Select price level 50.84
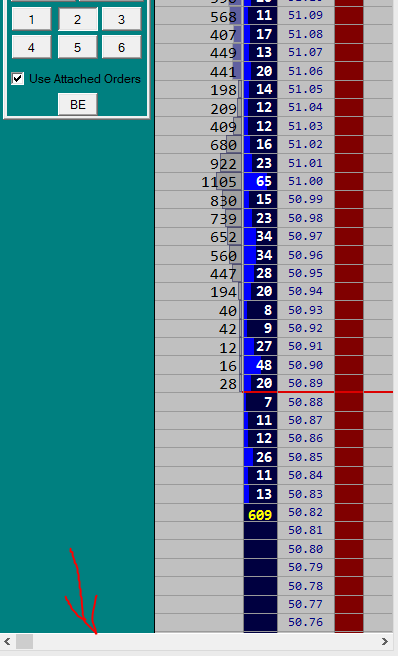398x656 pixels. (306, 475)
